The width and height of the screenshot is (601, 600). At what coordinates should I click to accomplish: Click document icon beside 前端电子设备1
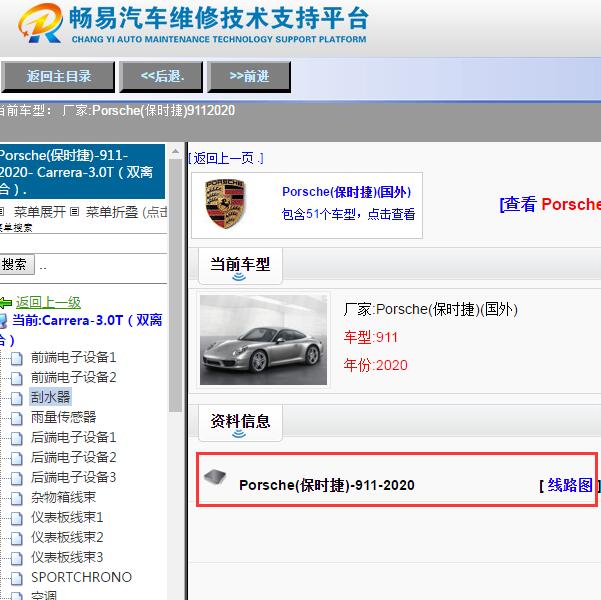tap(16, 358)
